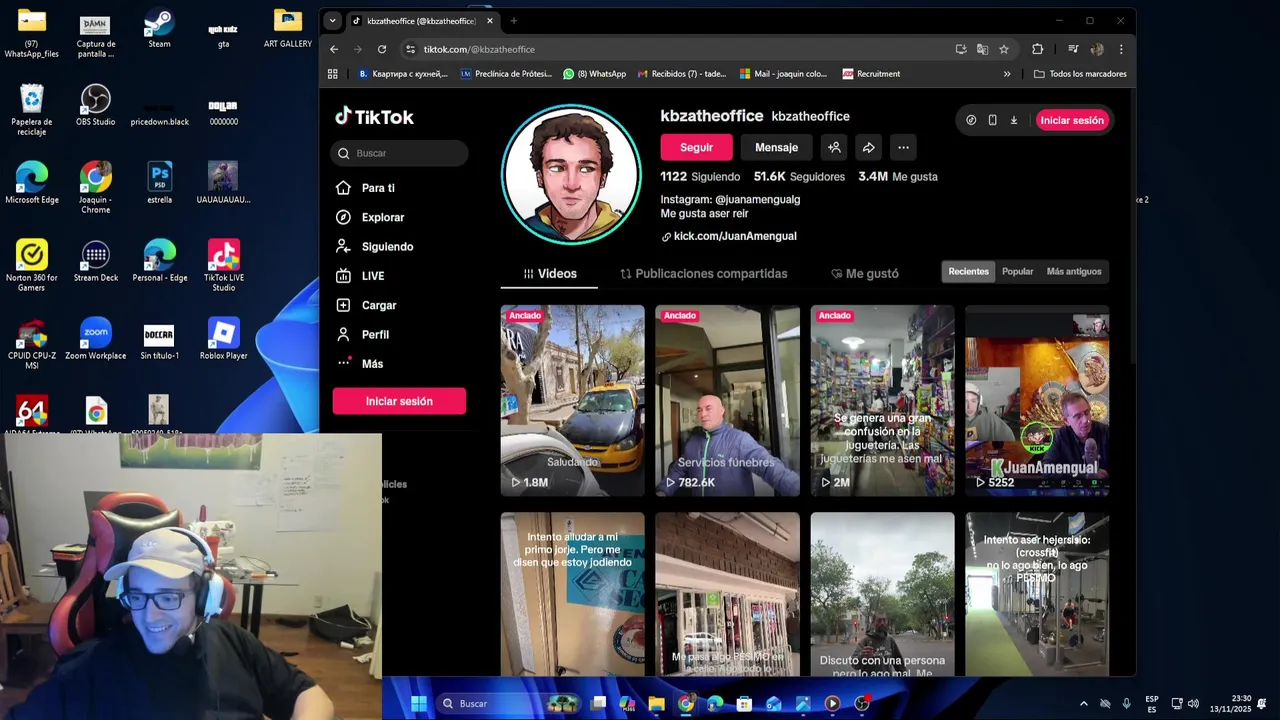The image size is (1280, 720).
Task: Click the install app icon in address bar
Action: click(x=961, y=49)
